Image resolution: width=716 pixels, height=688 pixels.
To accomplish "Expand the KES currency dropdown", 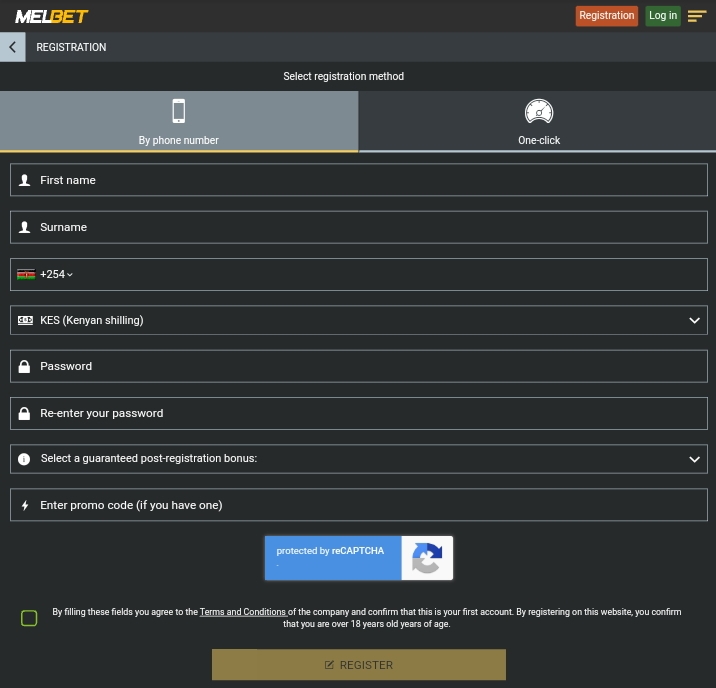I will (x=359, y=320).
